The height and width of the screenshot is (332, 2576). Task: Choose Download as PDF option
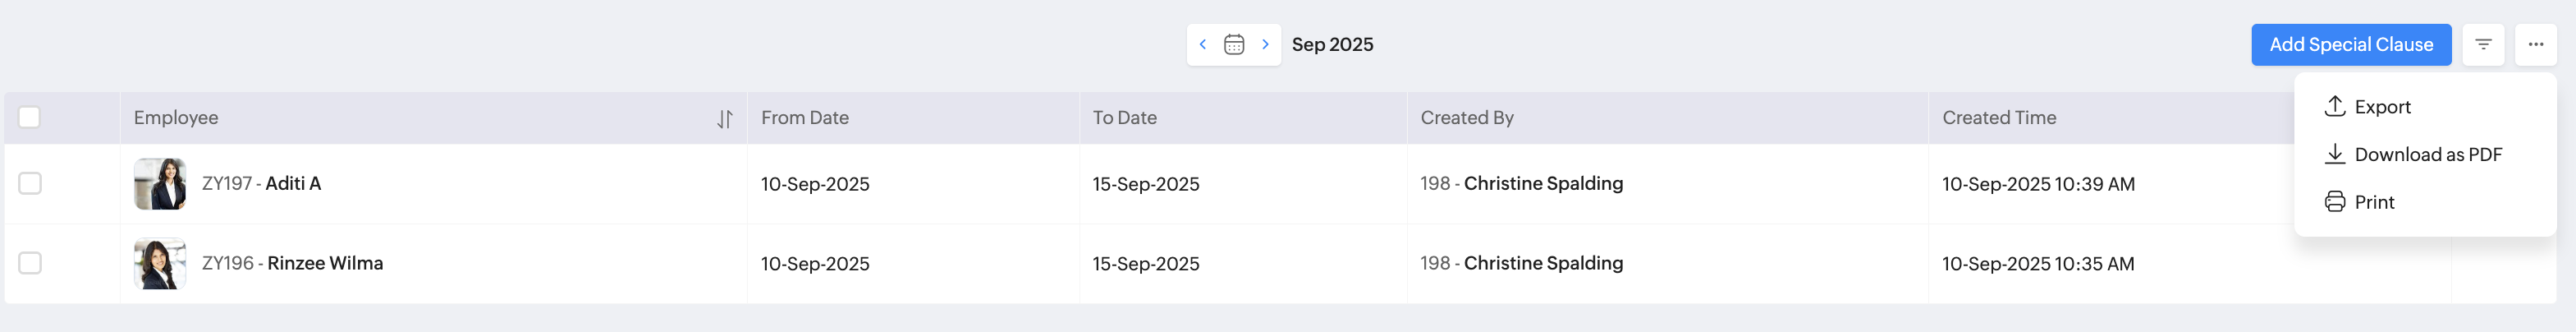pyautogui.click(x=2427, y=154)
